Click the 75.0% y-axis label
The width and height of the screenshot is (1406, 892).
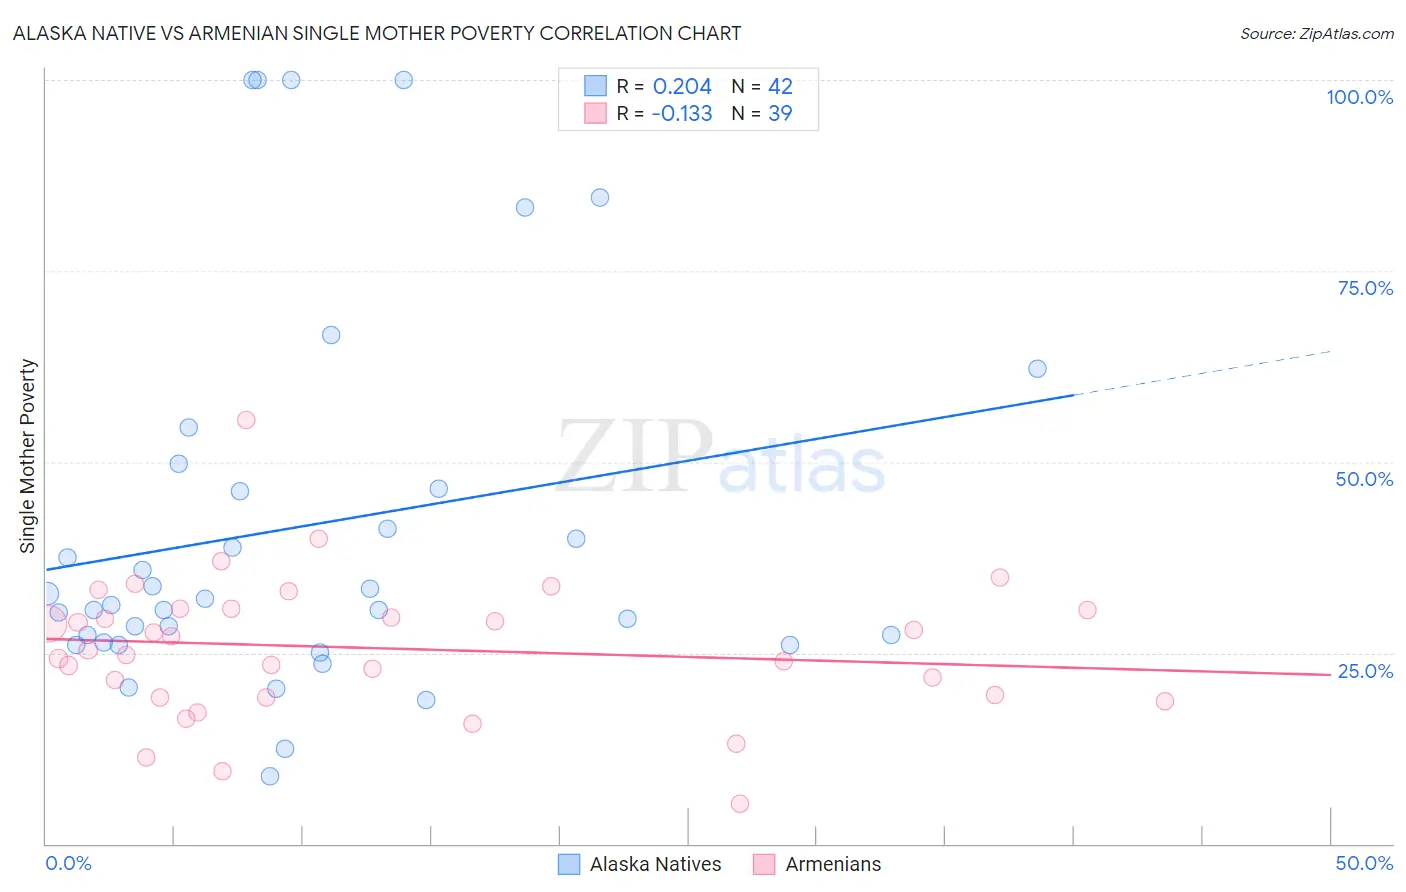pyautogui.click(x=1365, y=288)
